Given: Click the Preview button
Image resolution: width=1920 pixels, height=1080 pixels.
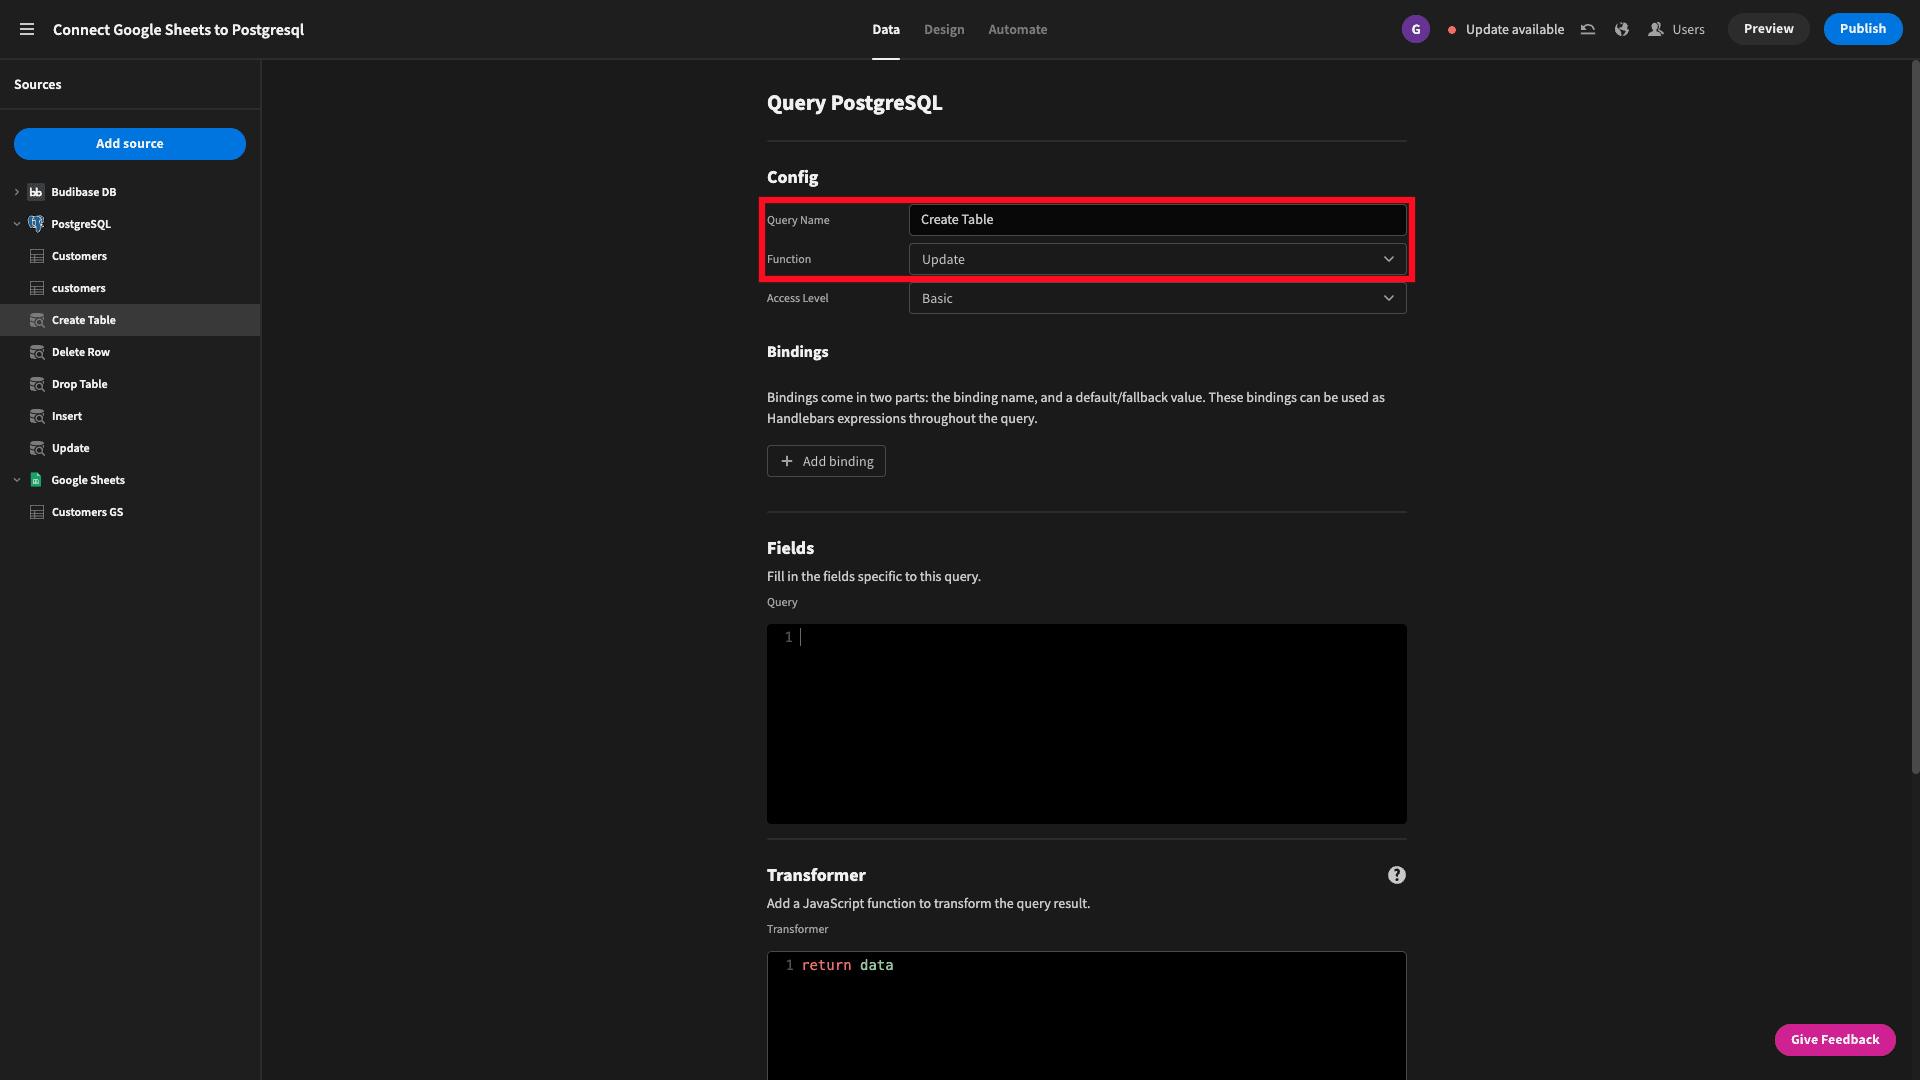Looking at the screenshot, I should pyautogui.click(x=1768, y=29).
